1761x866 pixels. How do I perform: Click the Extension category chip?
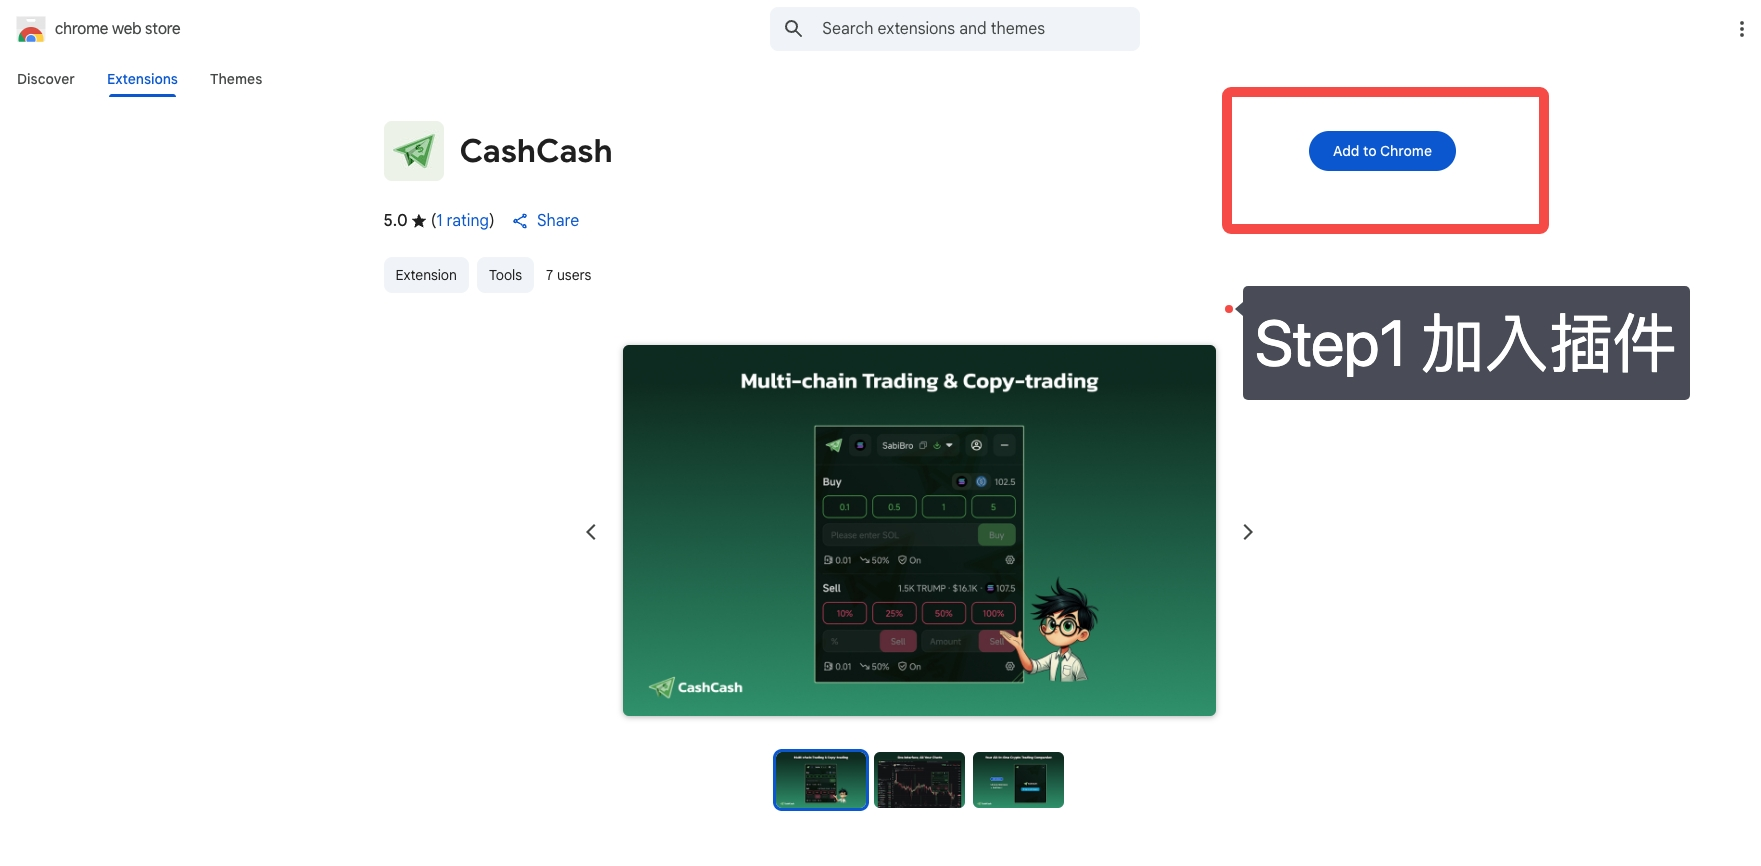tap(426, 275)
